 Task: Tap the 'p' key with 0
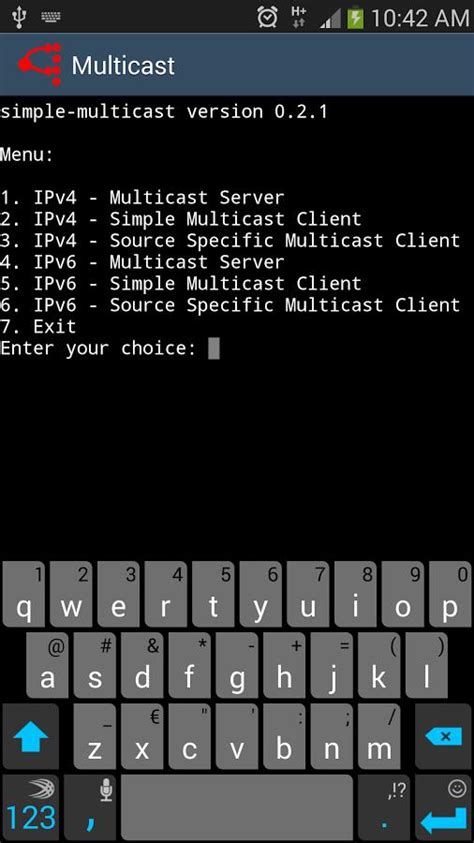click(x=450, y=595)
